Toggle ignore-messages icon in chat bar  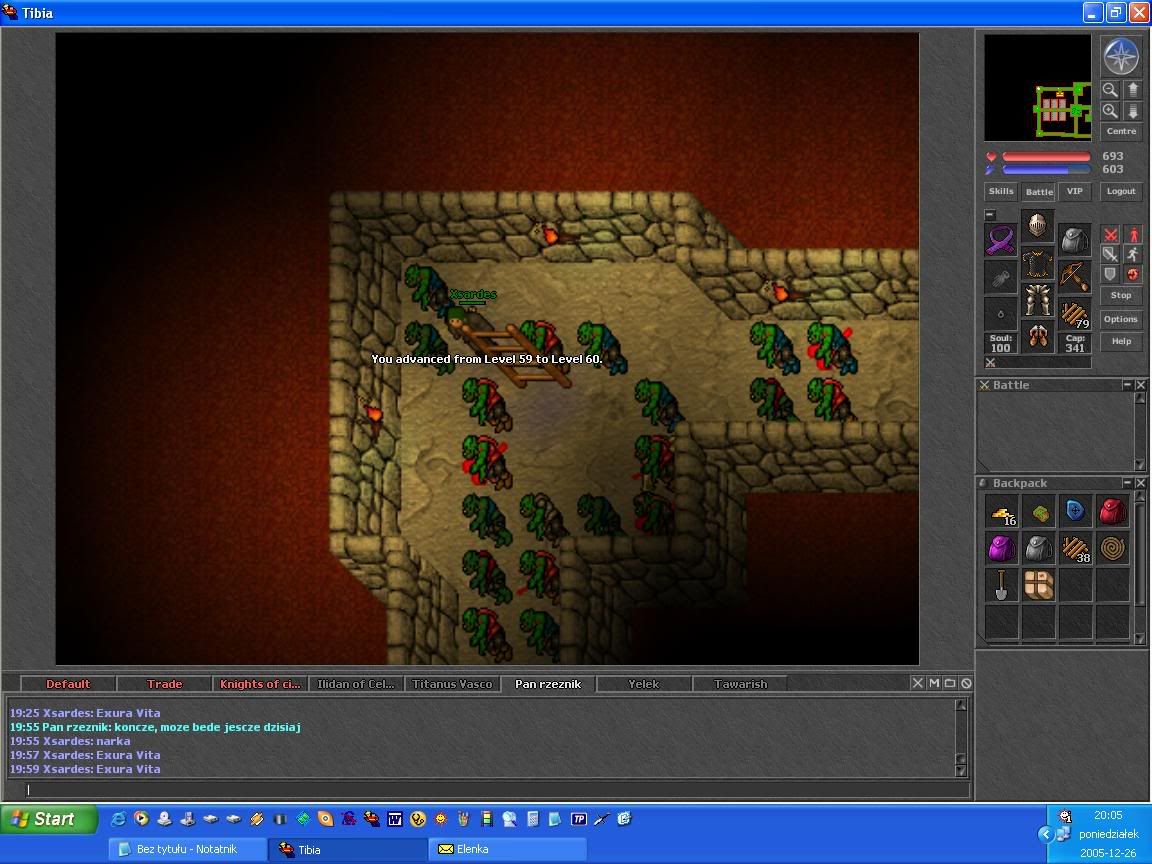coord(966,683)
